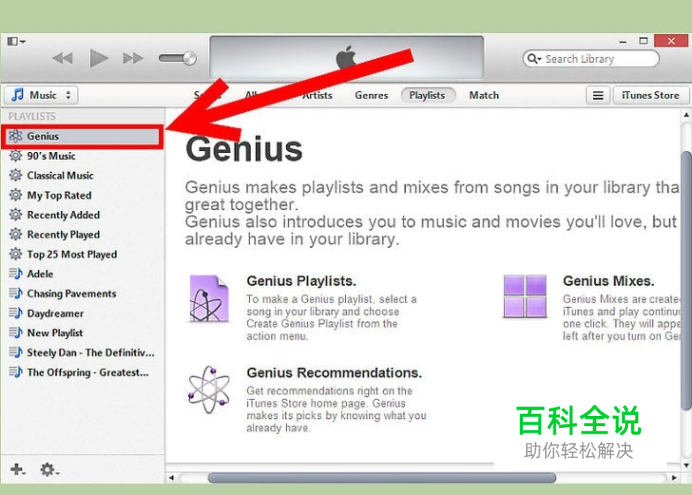Select 'Classical Music' playlist text
The height and width of the screenshot is (495, 692).
60,176
